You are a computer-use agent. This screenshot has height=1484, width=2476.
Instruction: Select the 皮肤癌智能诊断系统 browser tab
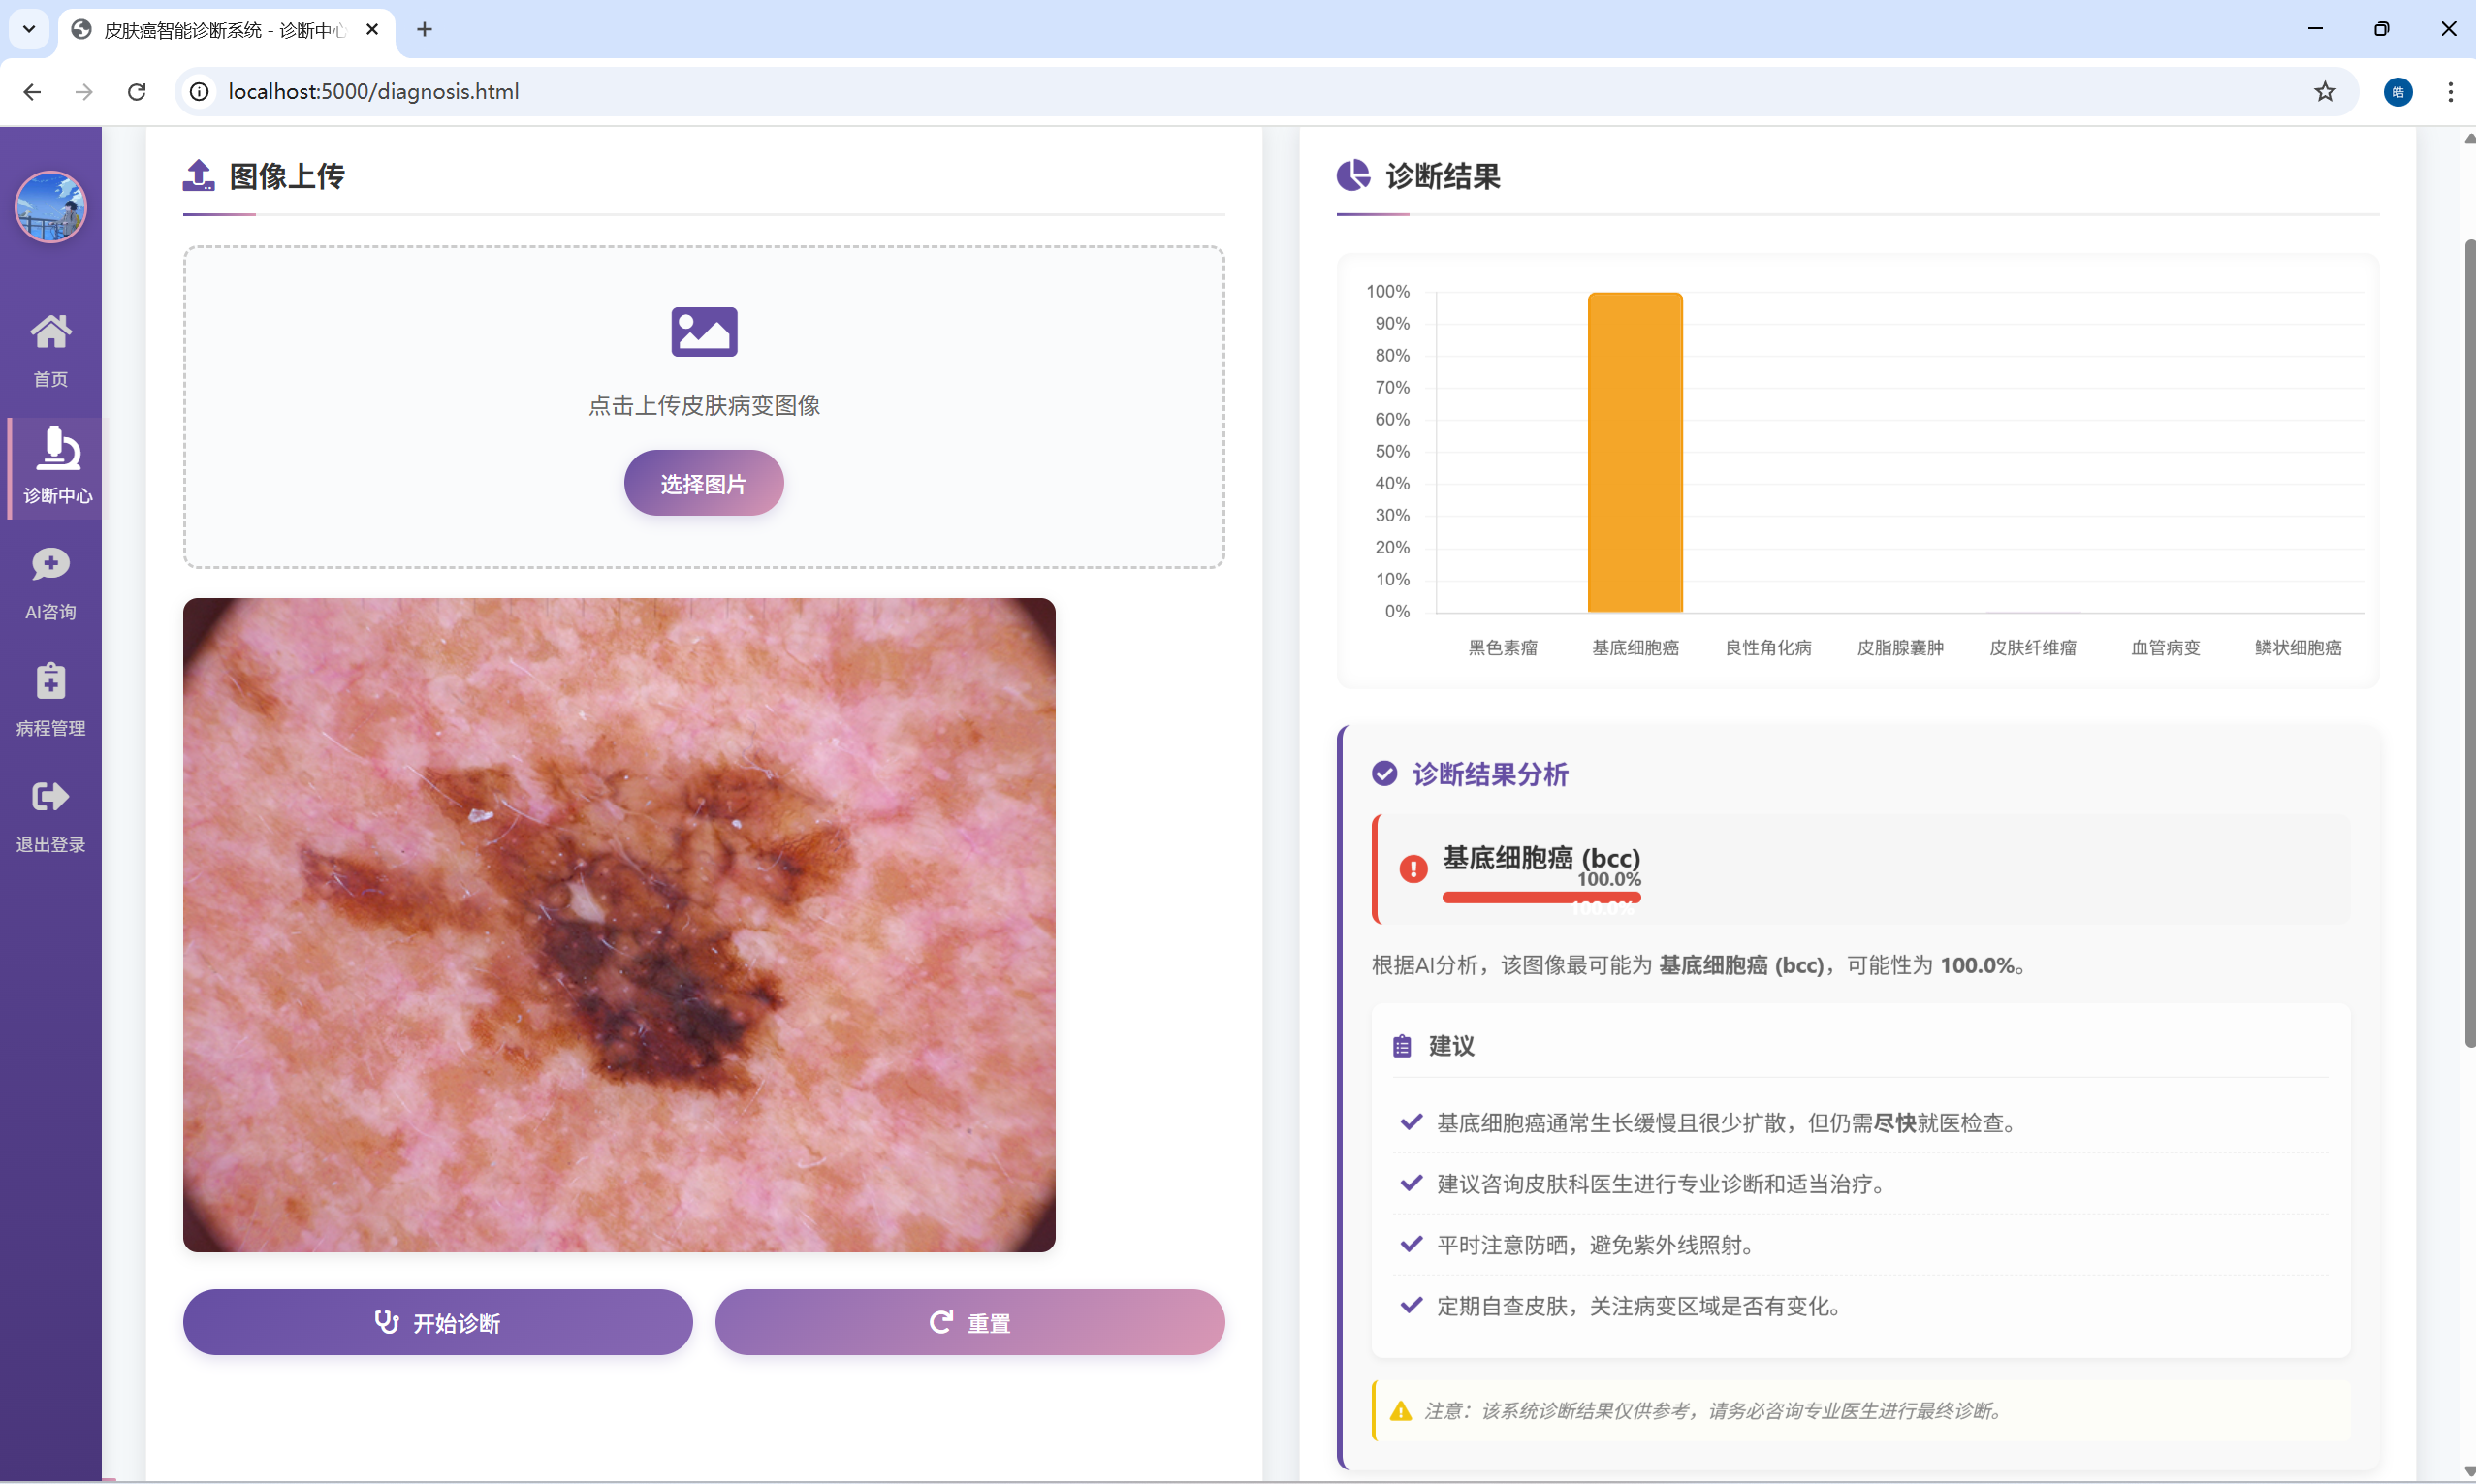pyautogui.click(x=222, y=30)
